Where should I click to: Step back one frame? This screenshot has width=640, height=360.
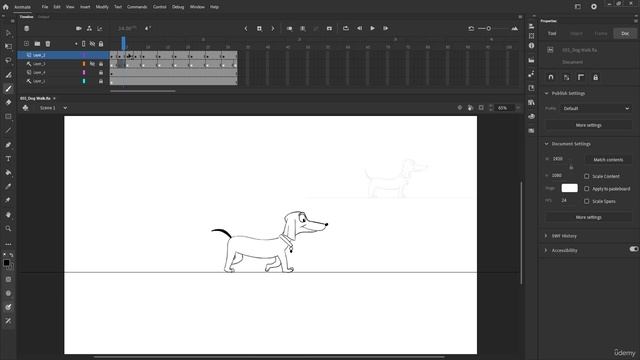click(359, 29)
